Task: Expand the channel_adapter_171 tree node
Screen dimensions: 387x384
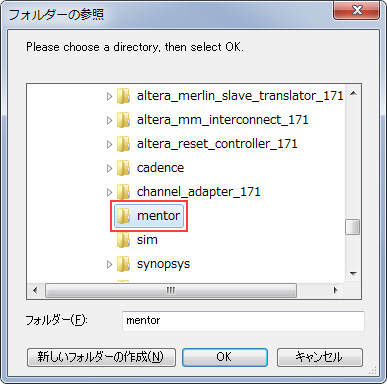Action: tap(109, 193)
